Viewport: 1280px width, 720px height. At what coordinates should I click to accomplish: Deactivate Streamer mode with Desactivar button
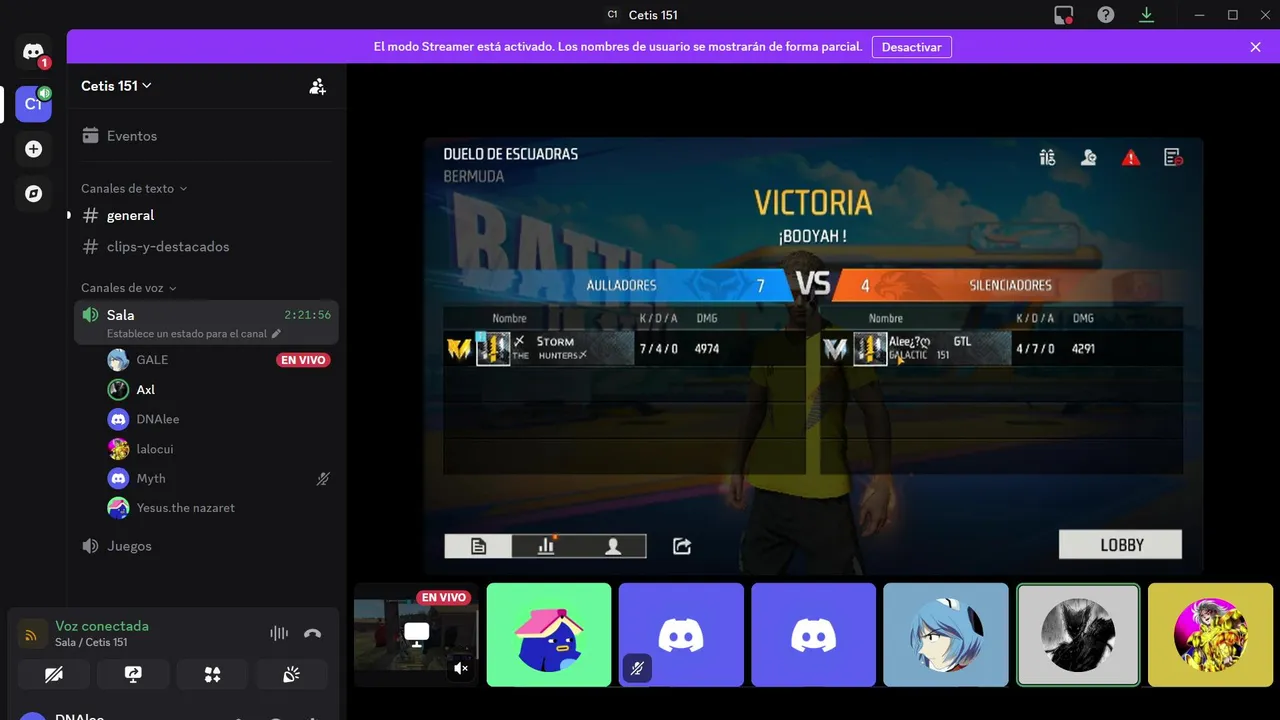(x=912, y=47)
